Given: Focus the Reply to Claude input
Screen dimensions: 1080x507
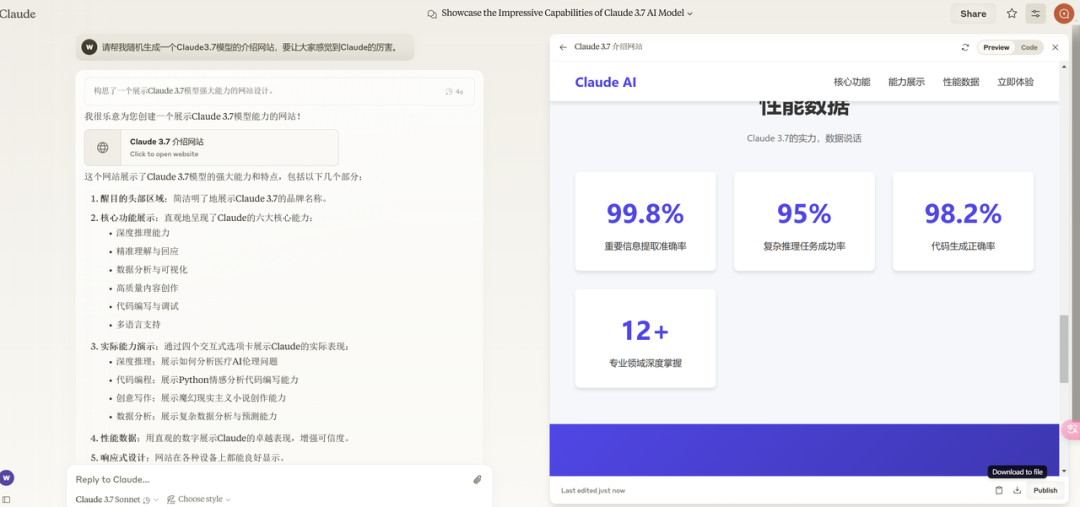Looking at the screenshot, I should (269, 479).
